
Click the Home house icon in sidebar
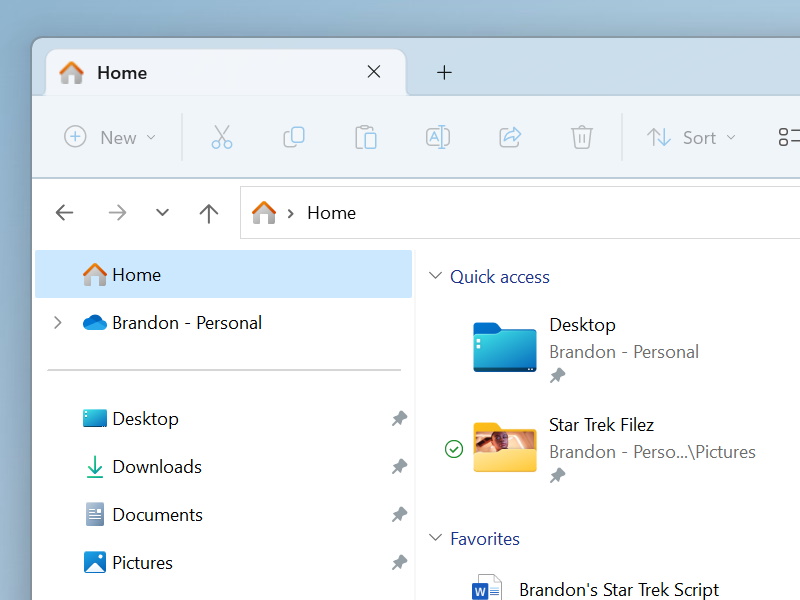[x=95, y=274]
